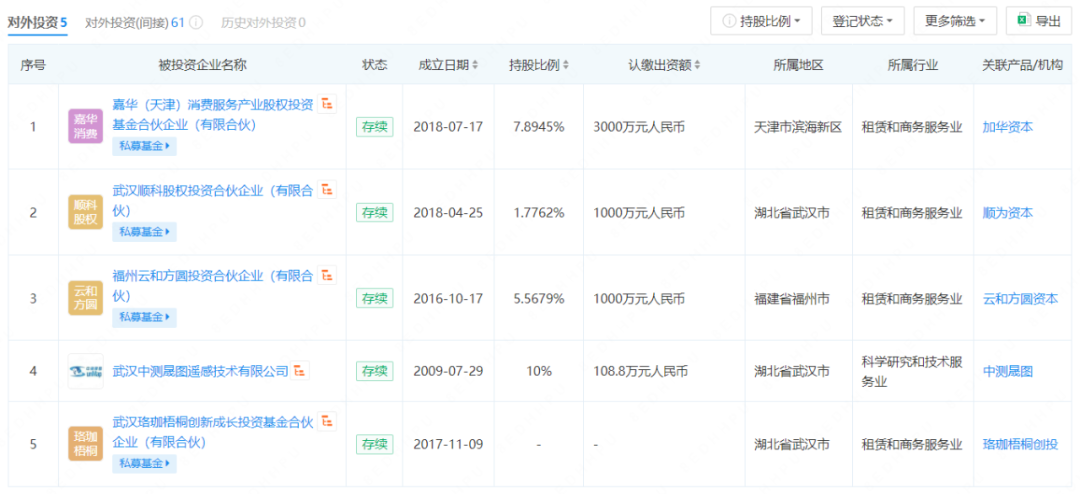Click the equity structure icon beside 武汉珞珈梧桐
The width and height of the screenshot is (1080, 494).
tap(327, 421)
